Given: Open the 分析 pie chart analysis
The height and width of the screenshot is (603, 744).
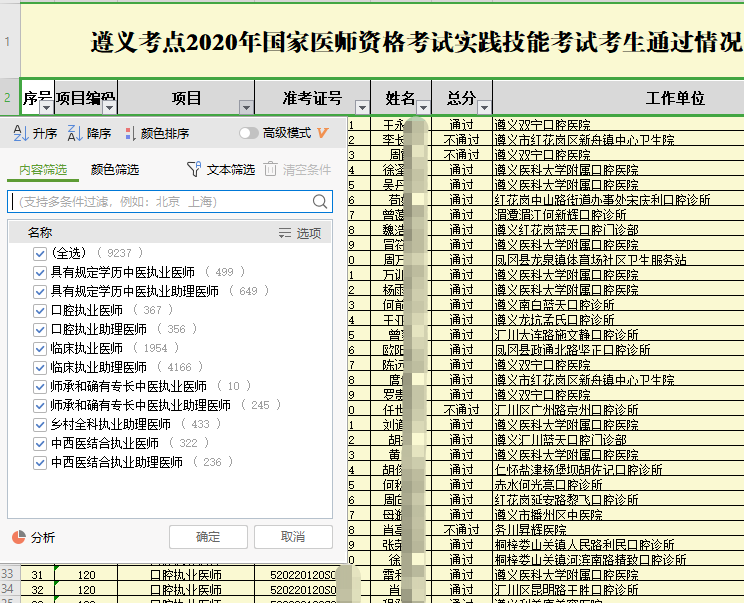Looking at the screenshot, I should [18, 537].
